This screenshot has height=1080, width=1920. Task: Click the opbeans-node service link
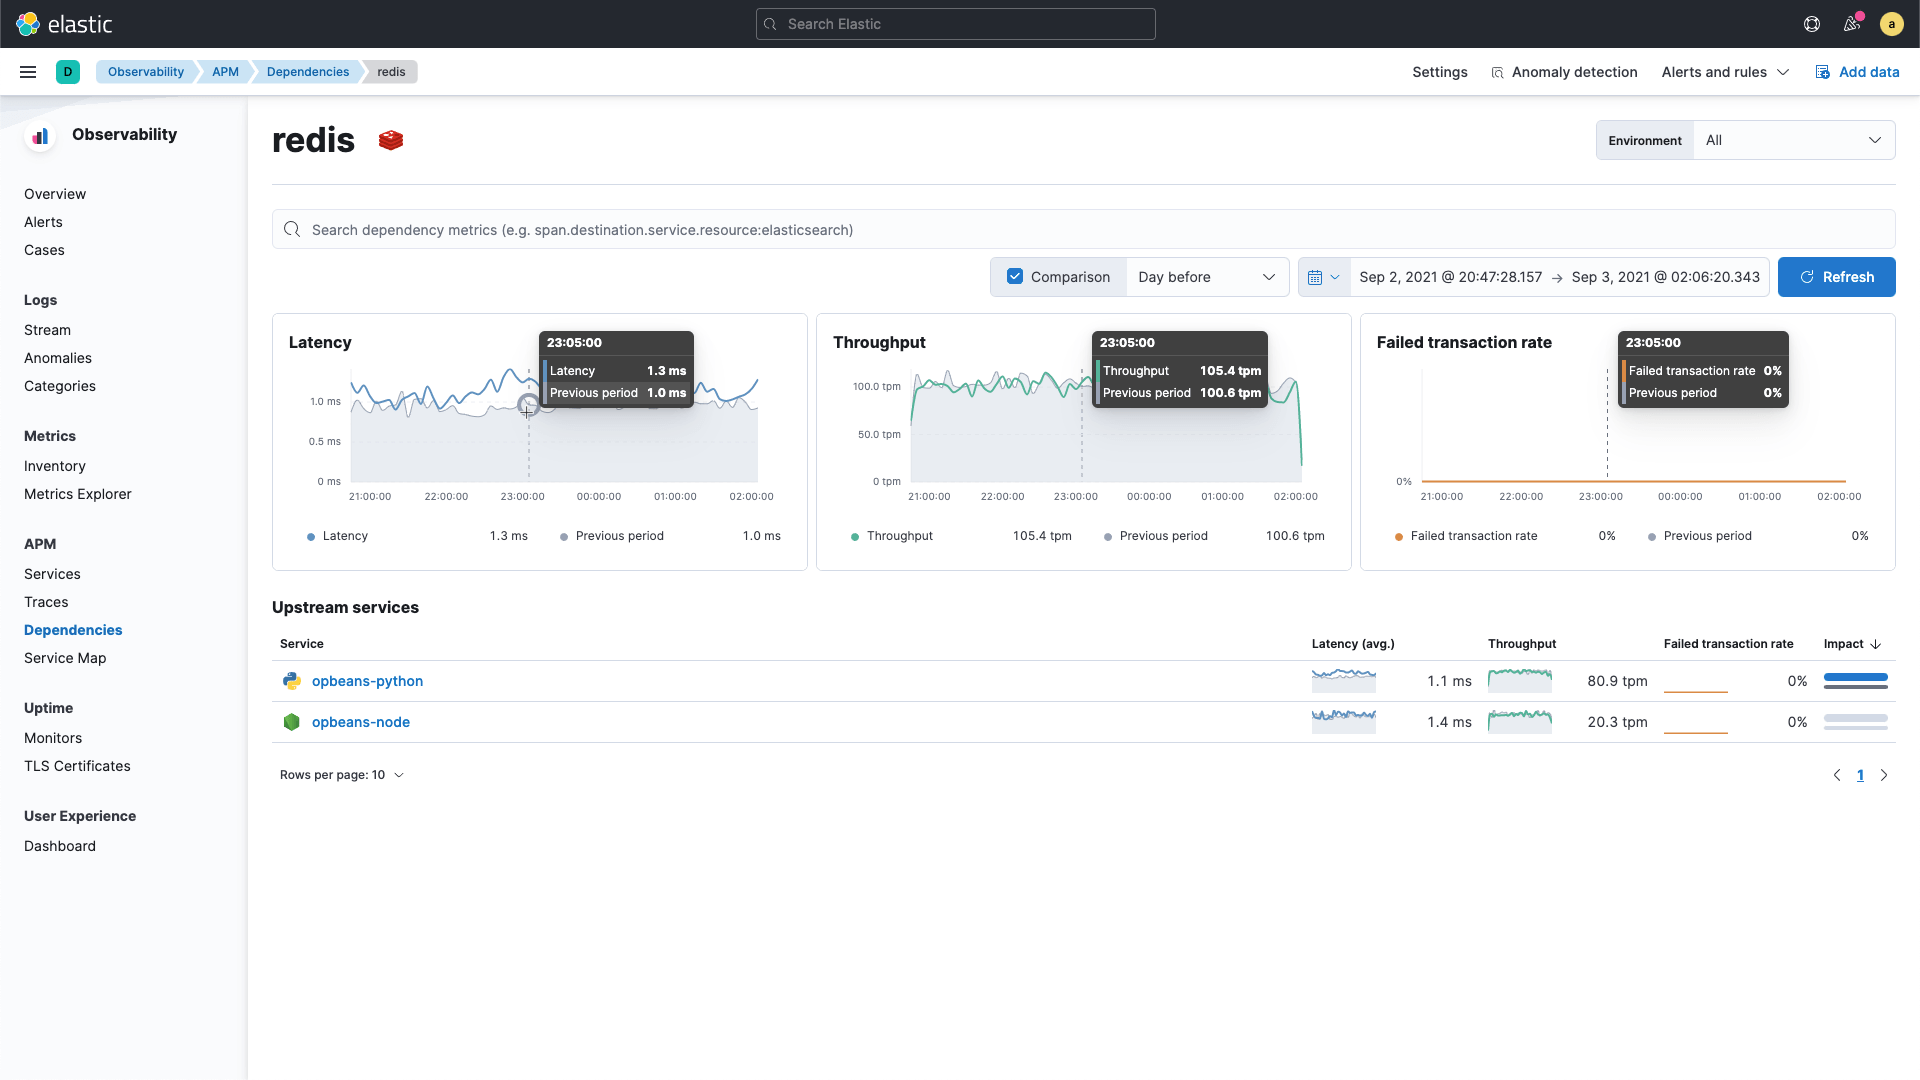point(360,721)
